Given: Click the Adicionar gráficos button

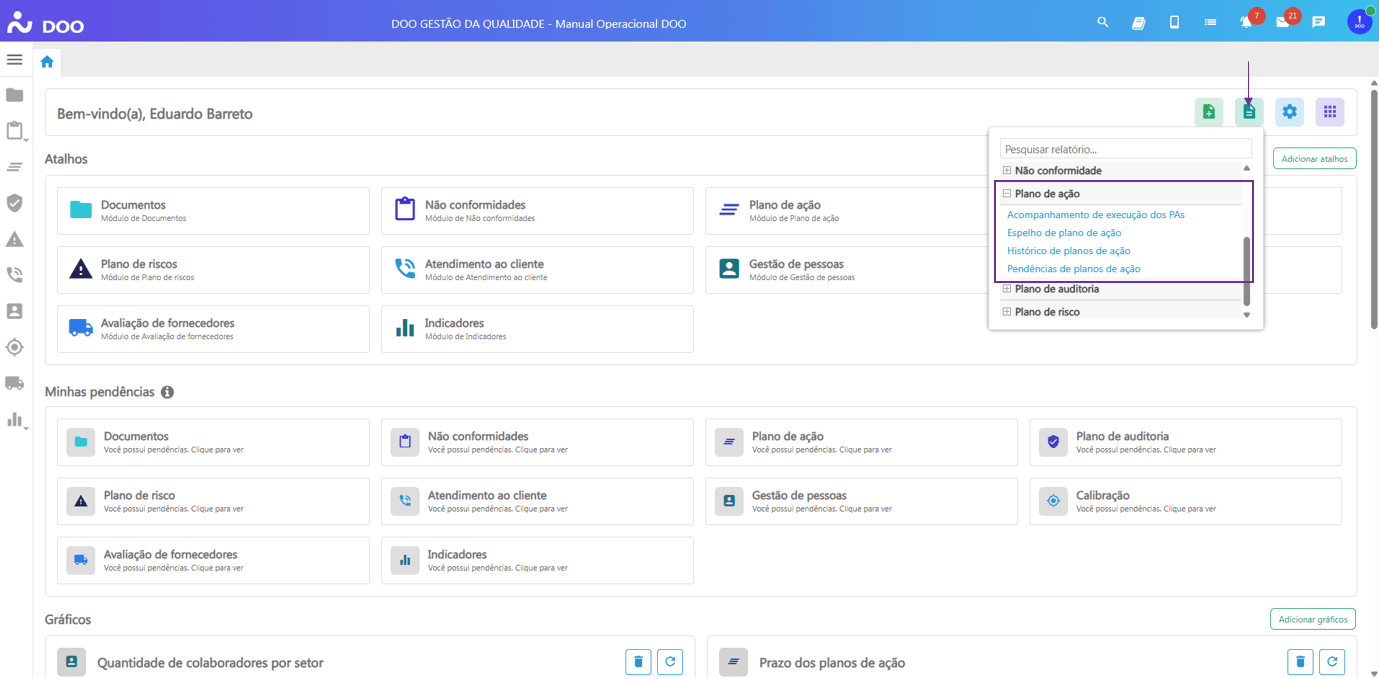Looking at the screenshot, I should [x=1312, y=619].
